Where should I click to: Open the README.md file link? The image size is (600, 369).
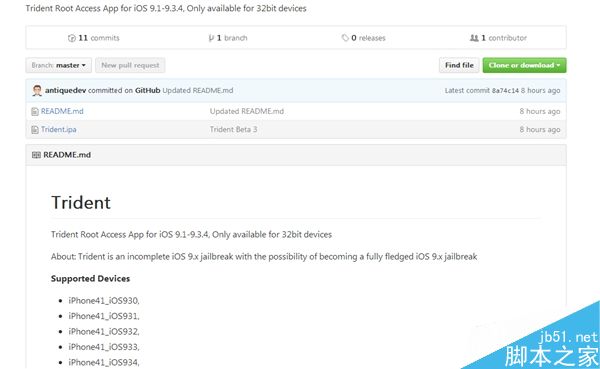point(62,111)
